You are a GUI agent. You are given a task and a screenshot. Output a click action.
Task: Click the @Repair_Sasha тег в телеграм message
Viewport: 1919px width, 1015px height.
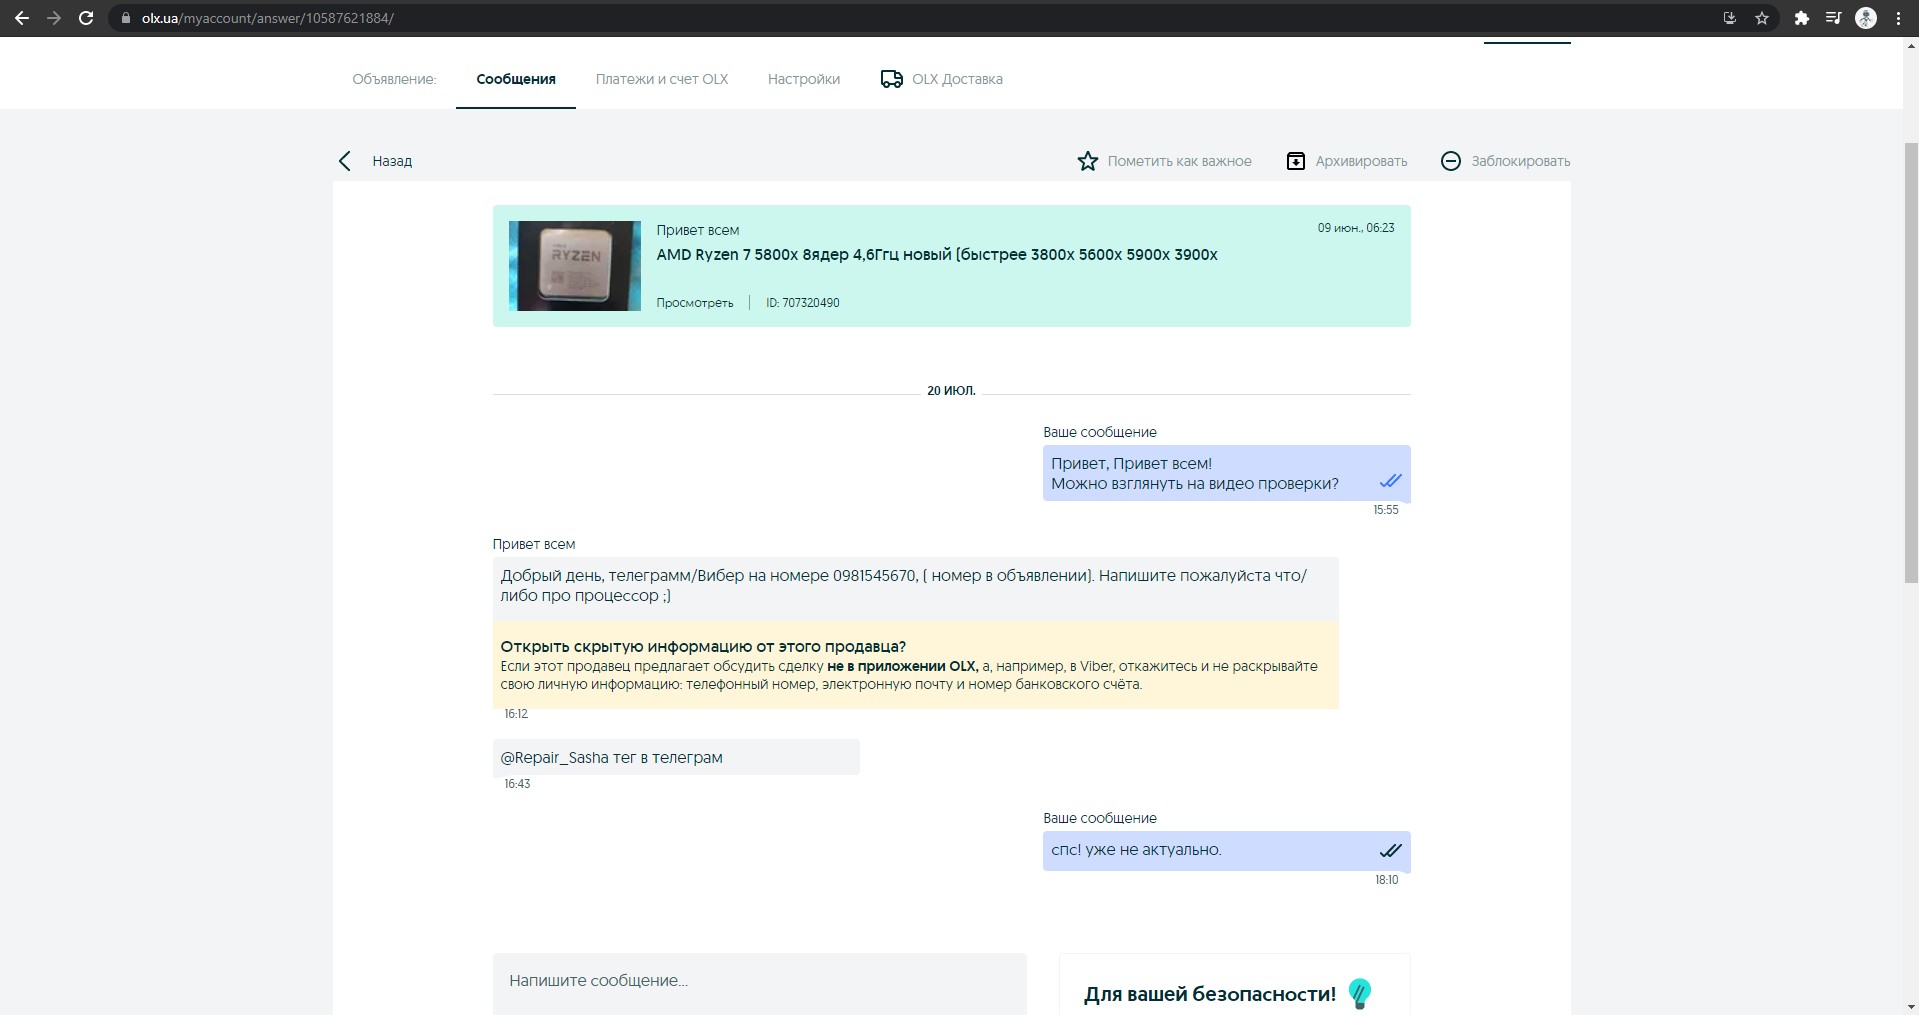click(676, 757)
